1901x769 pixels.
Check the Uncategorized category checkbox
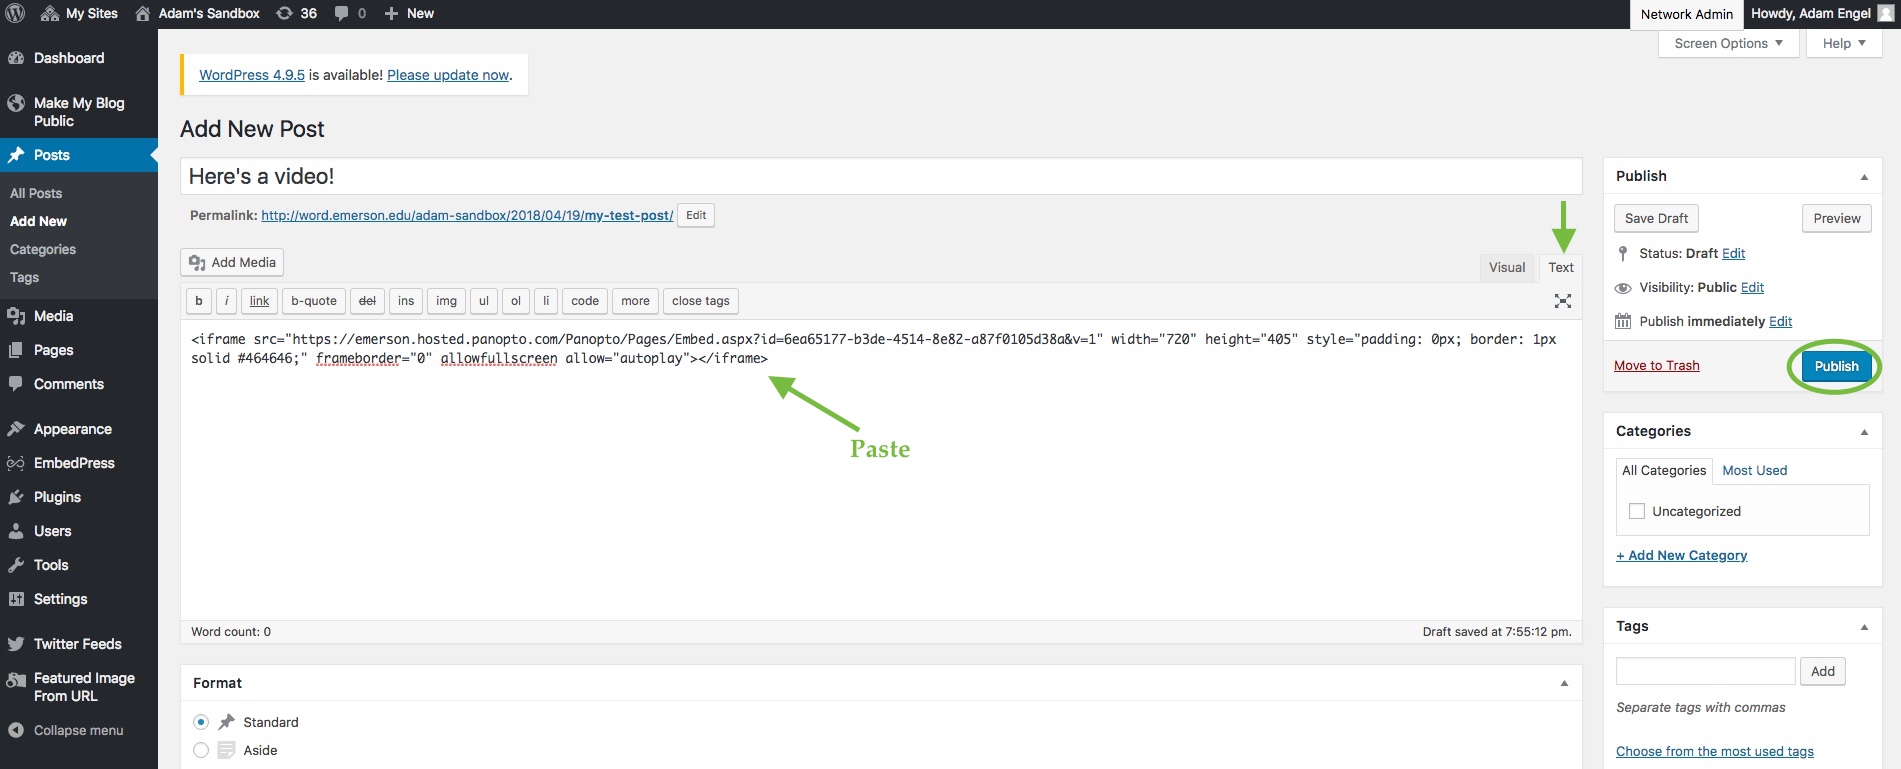tap(1637, 511)
